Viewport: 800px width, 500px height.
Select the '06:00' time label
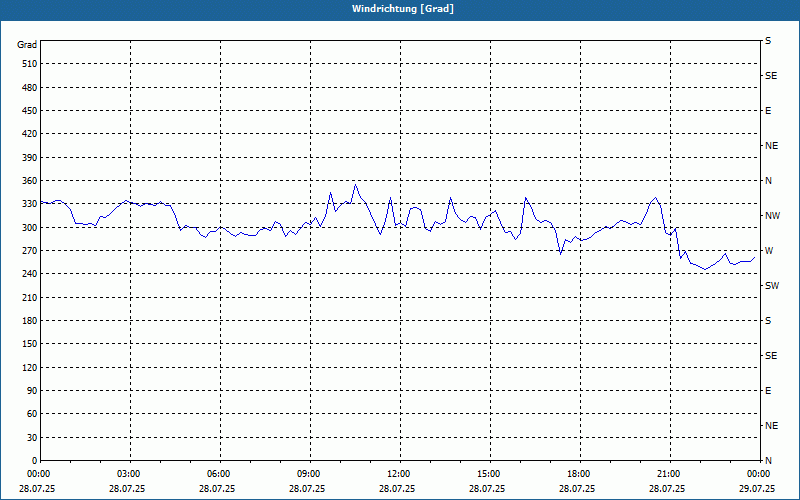click(x=219, y=474)
